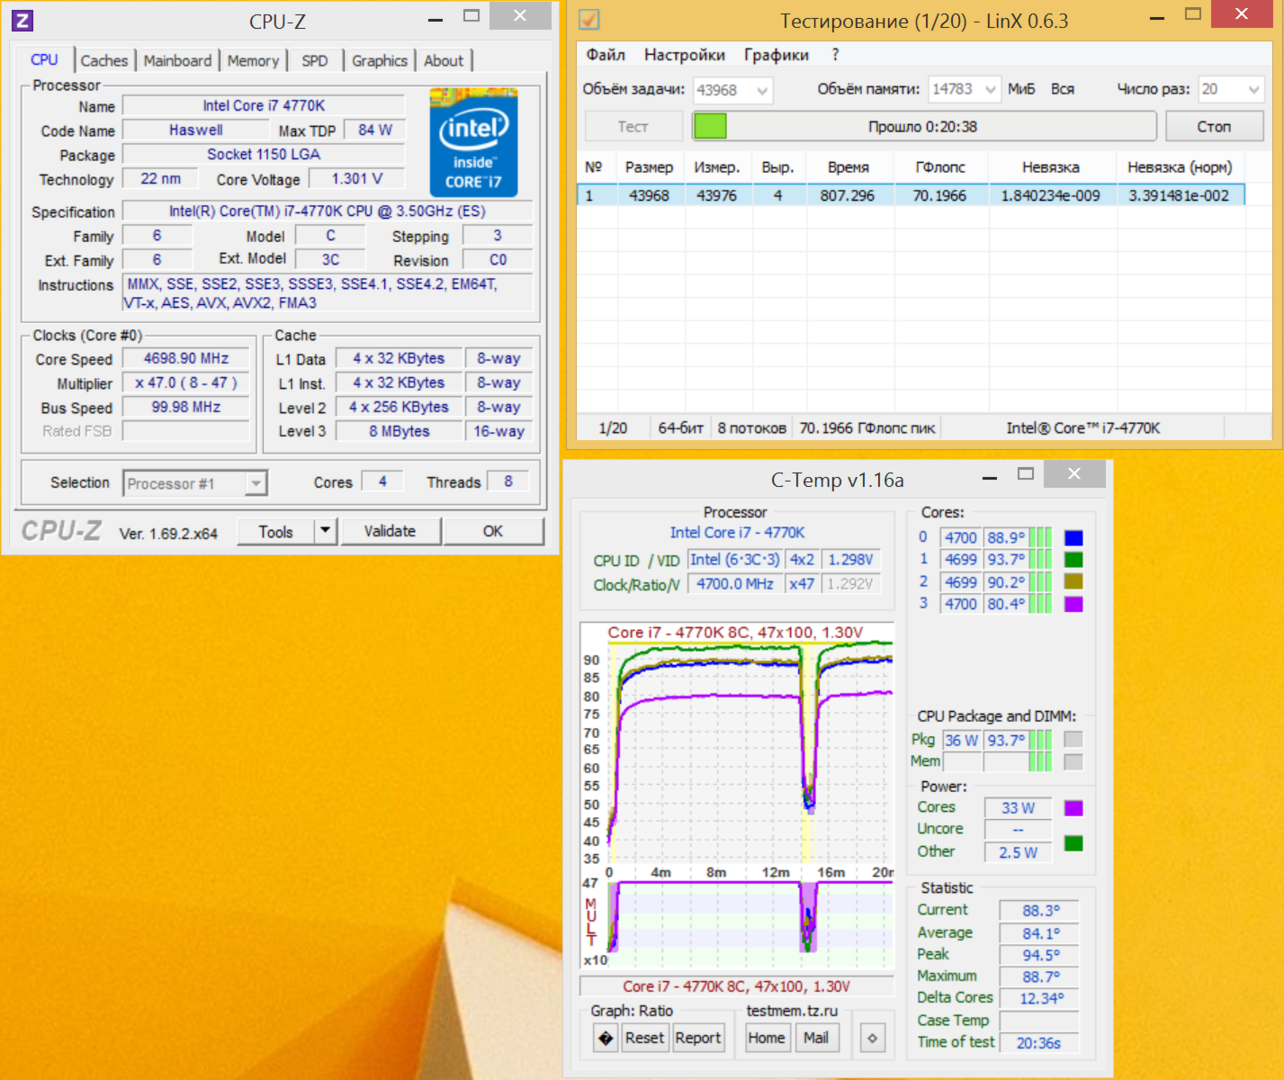Switch to the Mainboard tab in CPU-Z
The height and width of the screenshot is (1080, 1284).
177,61
